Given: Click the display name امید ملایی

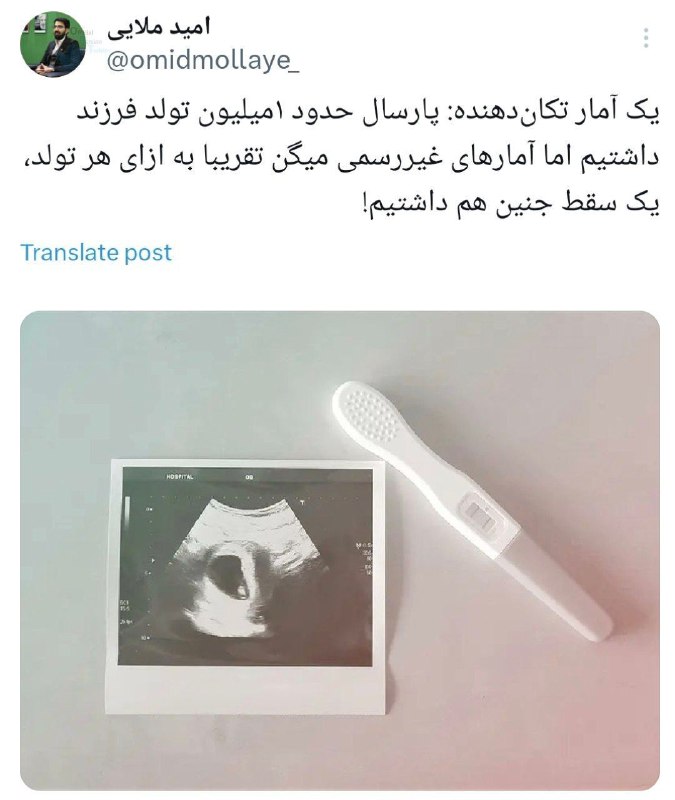Looking at the screenshot, I should click(159, 28).
